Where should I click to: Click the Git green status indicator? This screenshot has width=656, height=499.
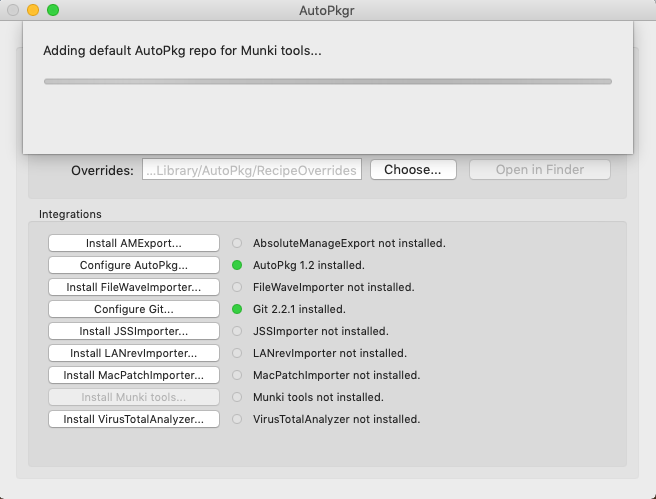coord(237,309)
